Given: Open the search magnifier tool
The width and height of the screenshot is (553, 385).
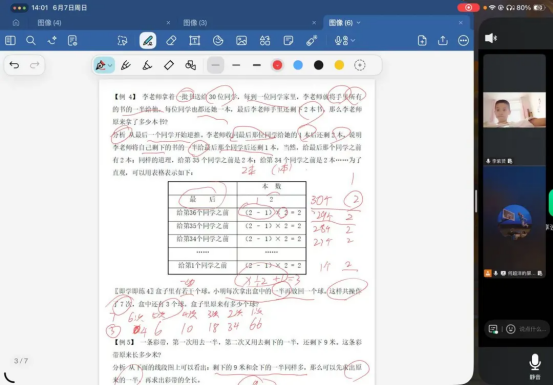Looking at the screenshot, I should pyautogui.click(x=31, y=41).
